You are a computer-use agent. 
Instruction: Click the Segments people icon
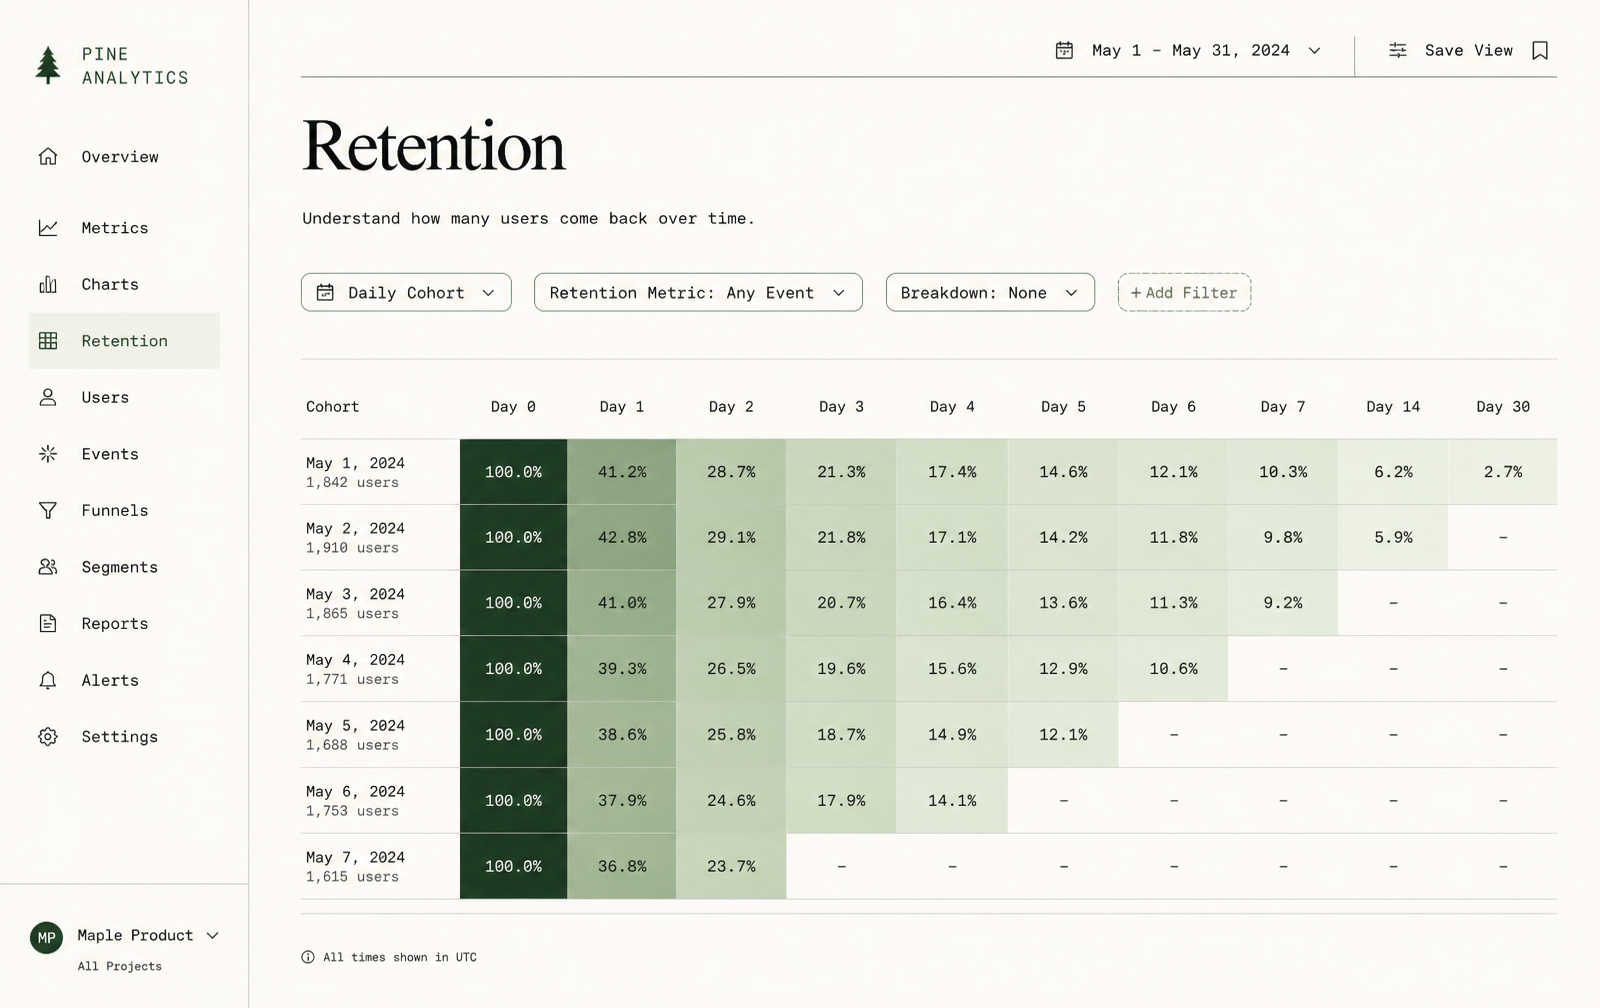click(x=48, y=567)
